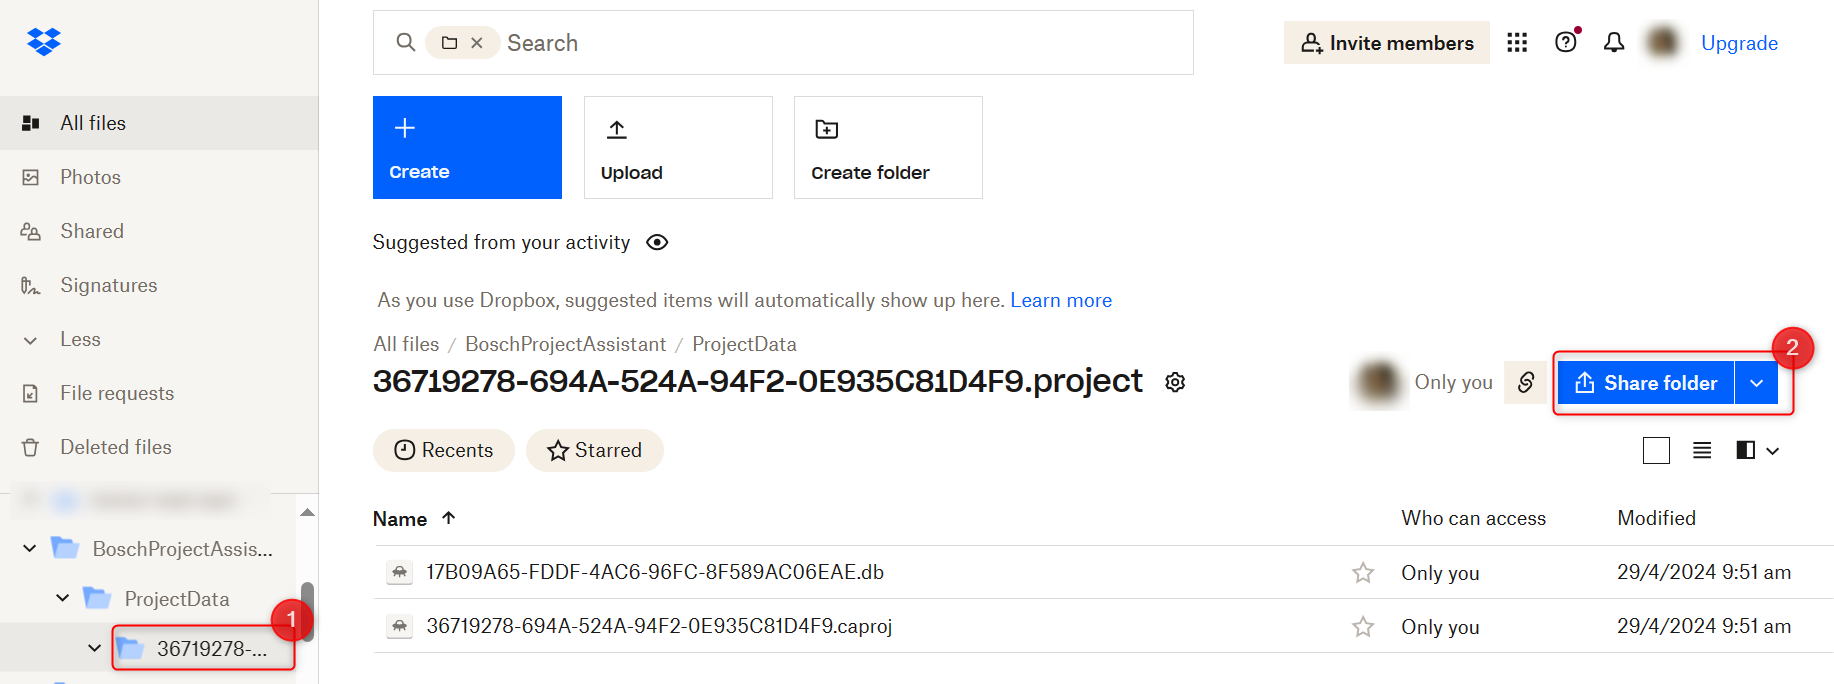Image resolution: width=1834 pixels, height=684 pixels.
Task: Open the notifications bell
Action: [1614, 42]
